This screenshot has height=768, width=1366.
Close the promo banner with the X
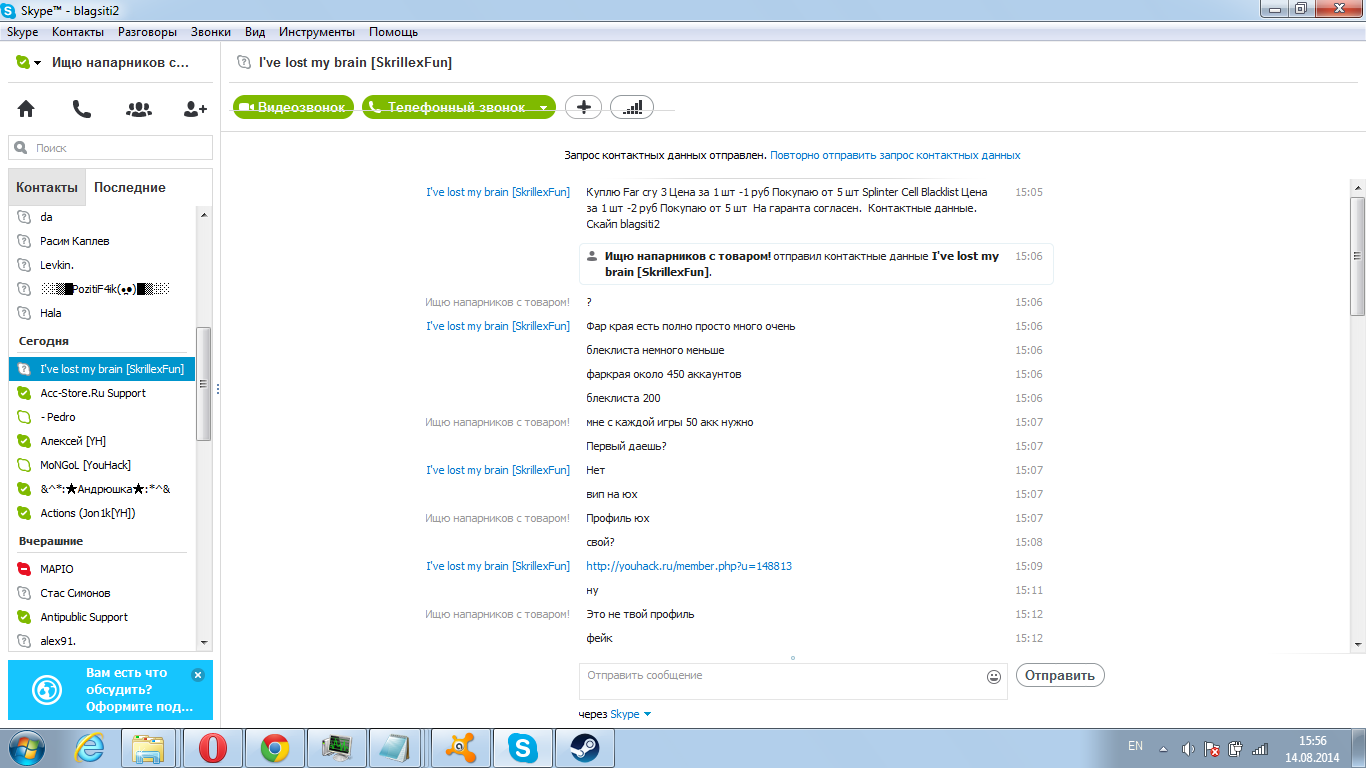coord(198,675)
